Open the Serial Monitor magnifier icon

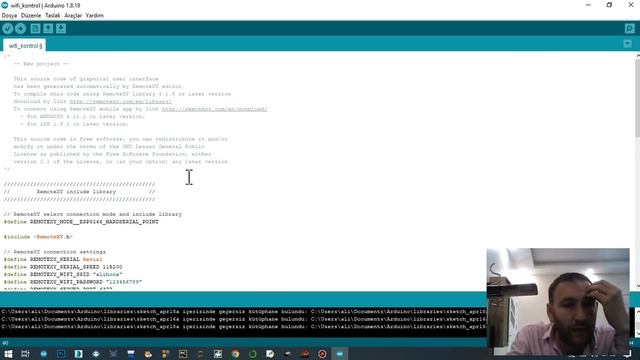629,29
